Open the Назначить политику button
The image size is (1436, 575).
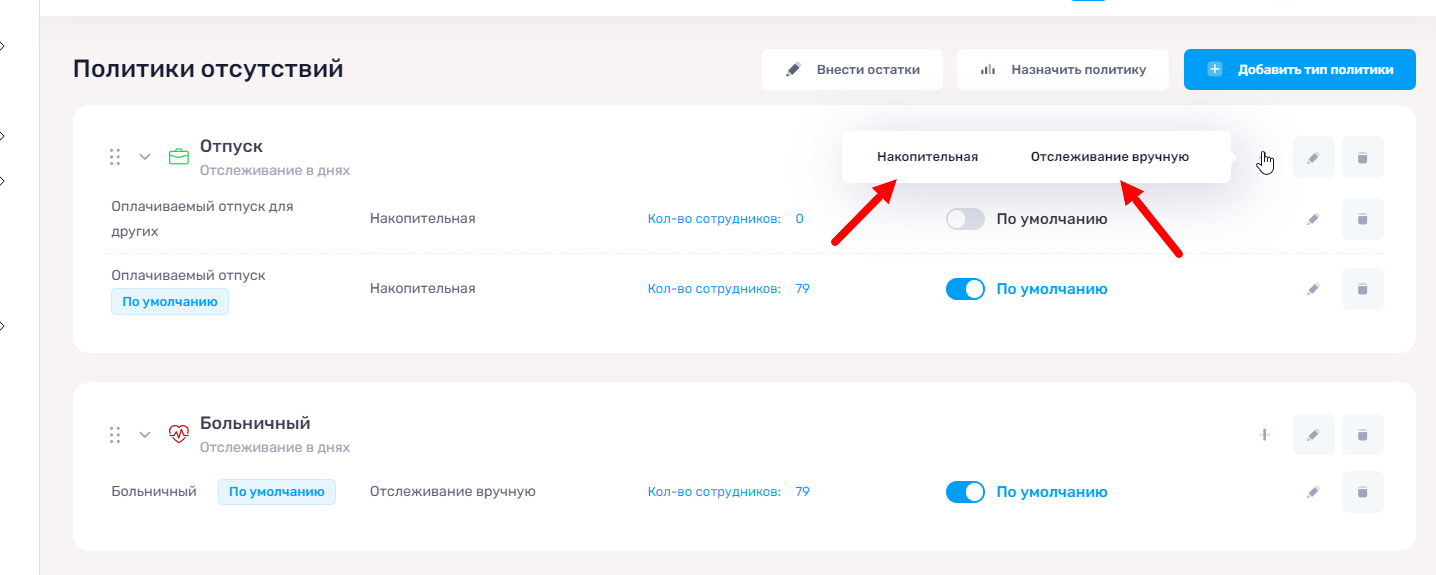[1063, 70]
